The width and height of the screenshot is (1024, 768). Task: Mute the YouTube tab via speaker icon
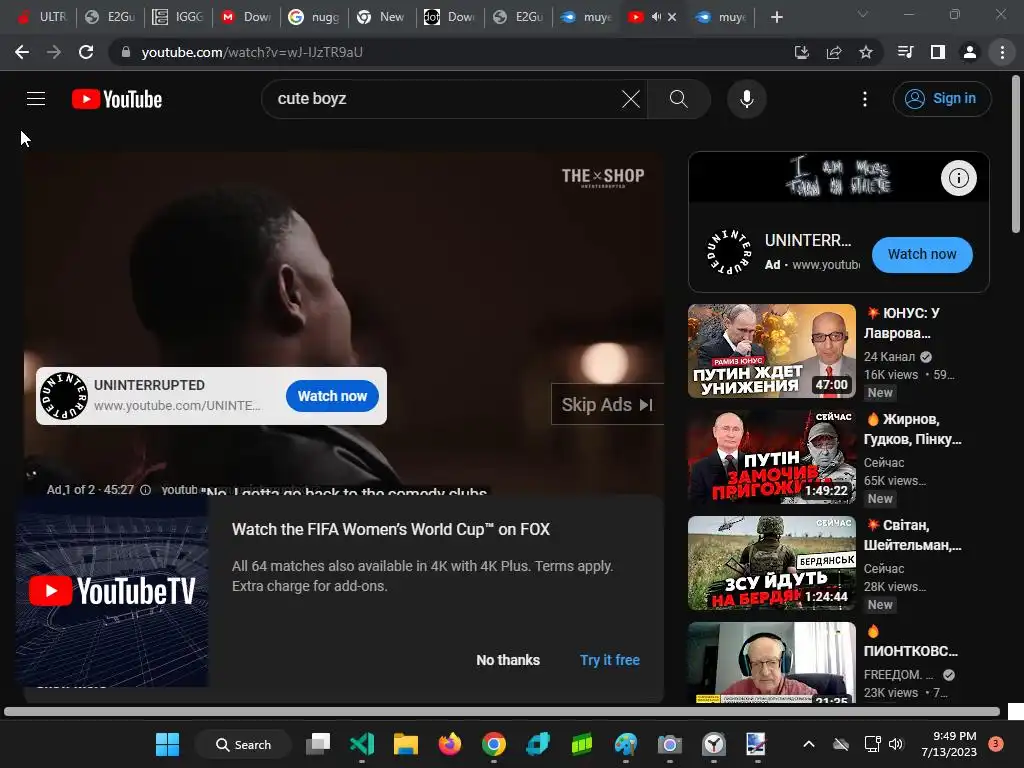(x=656, y=17)
